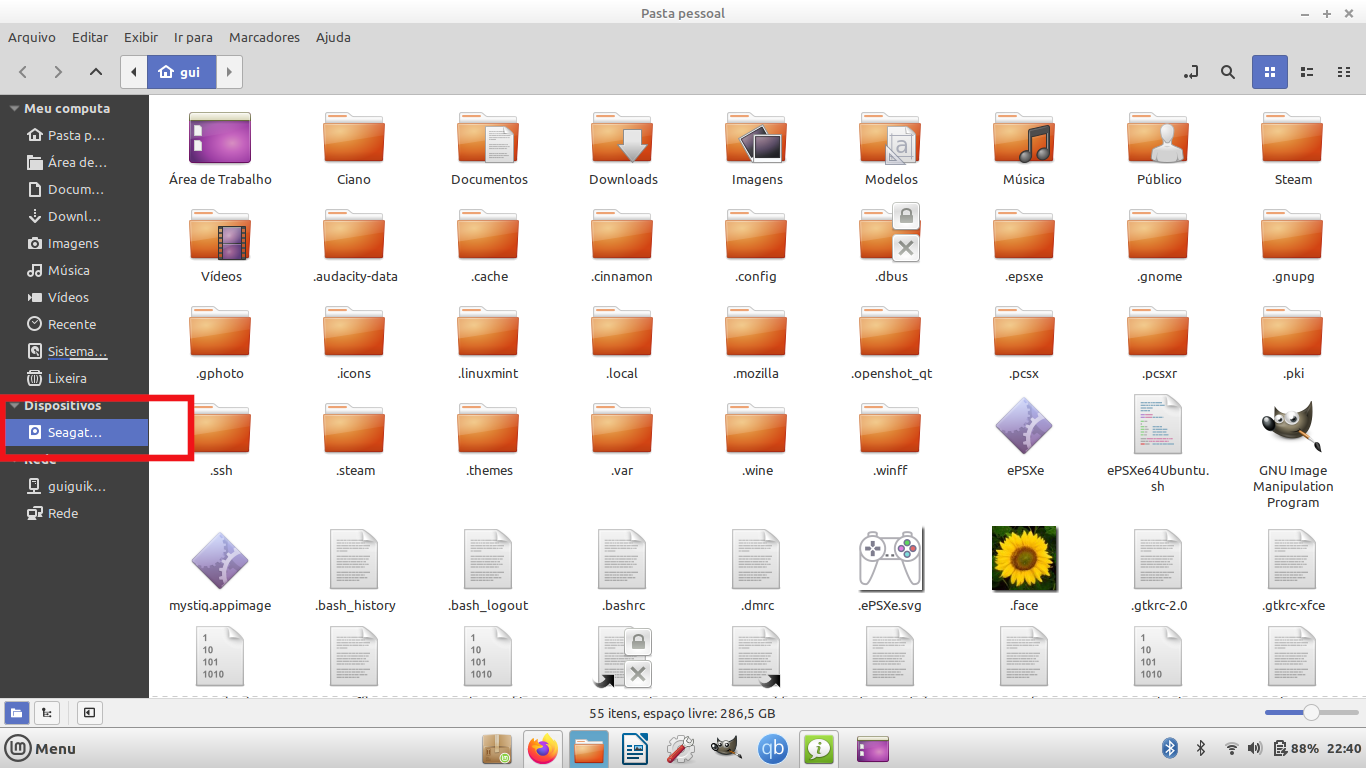Image resolution: width=1366 pixels, height=768 pixels.
Task: Go up to the parent folder
Action: (95, 72)
